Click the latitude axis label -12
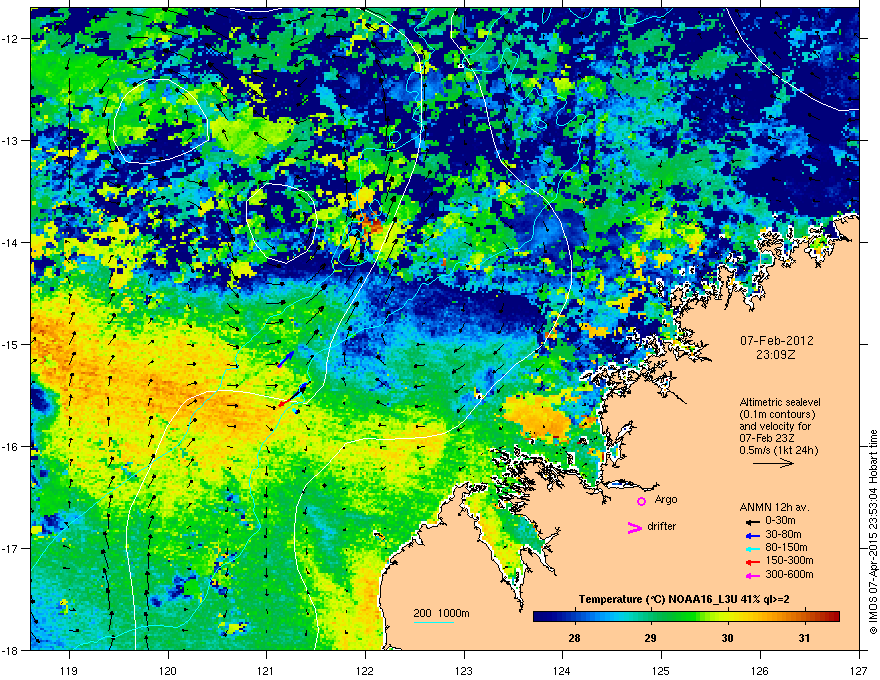Image resolution: width=880 pixels, height=680 pixels. pyautogui.click(x=10, y=38)
